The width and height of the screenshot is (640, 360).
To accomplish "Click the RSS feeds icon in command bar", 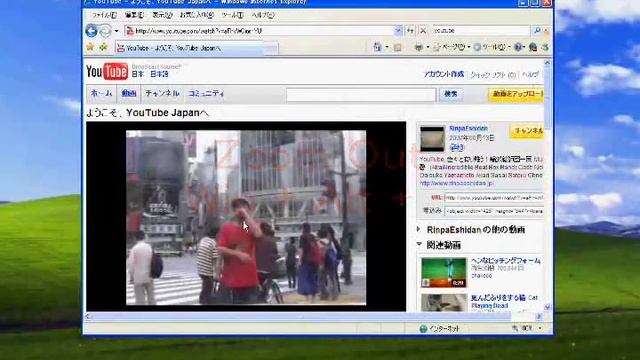I will pos(397,48).
